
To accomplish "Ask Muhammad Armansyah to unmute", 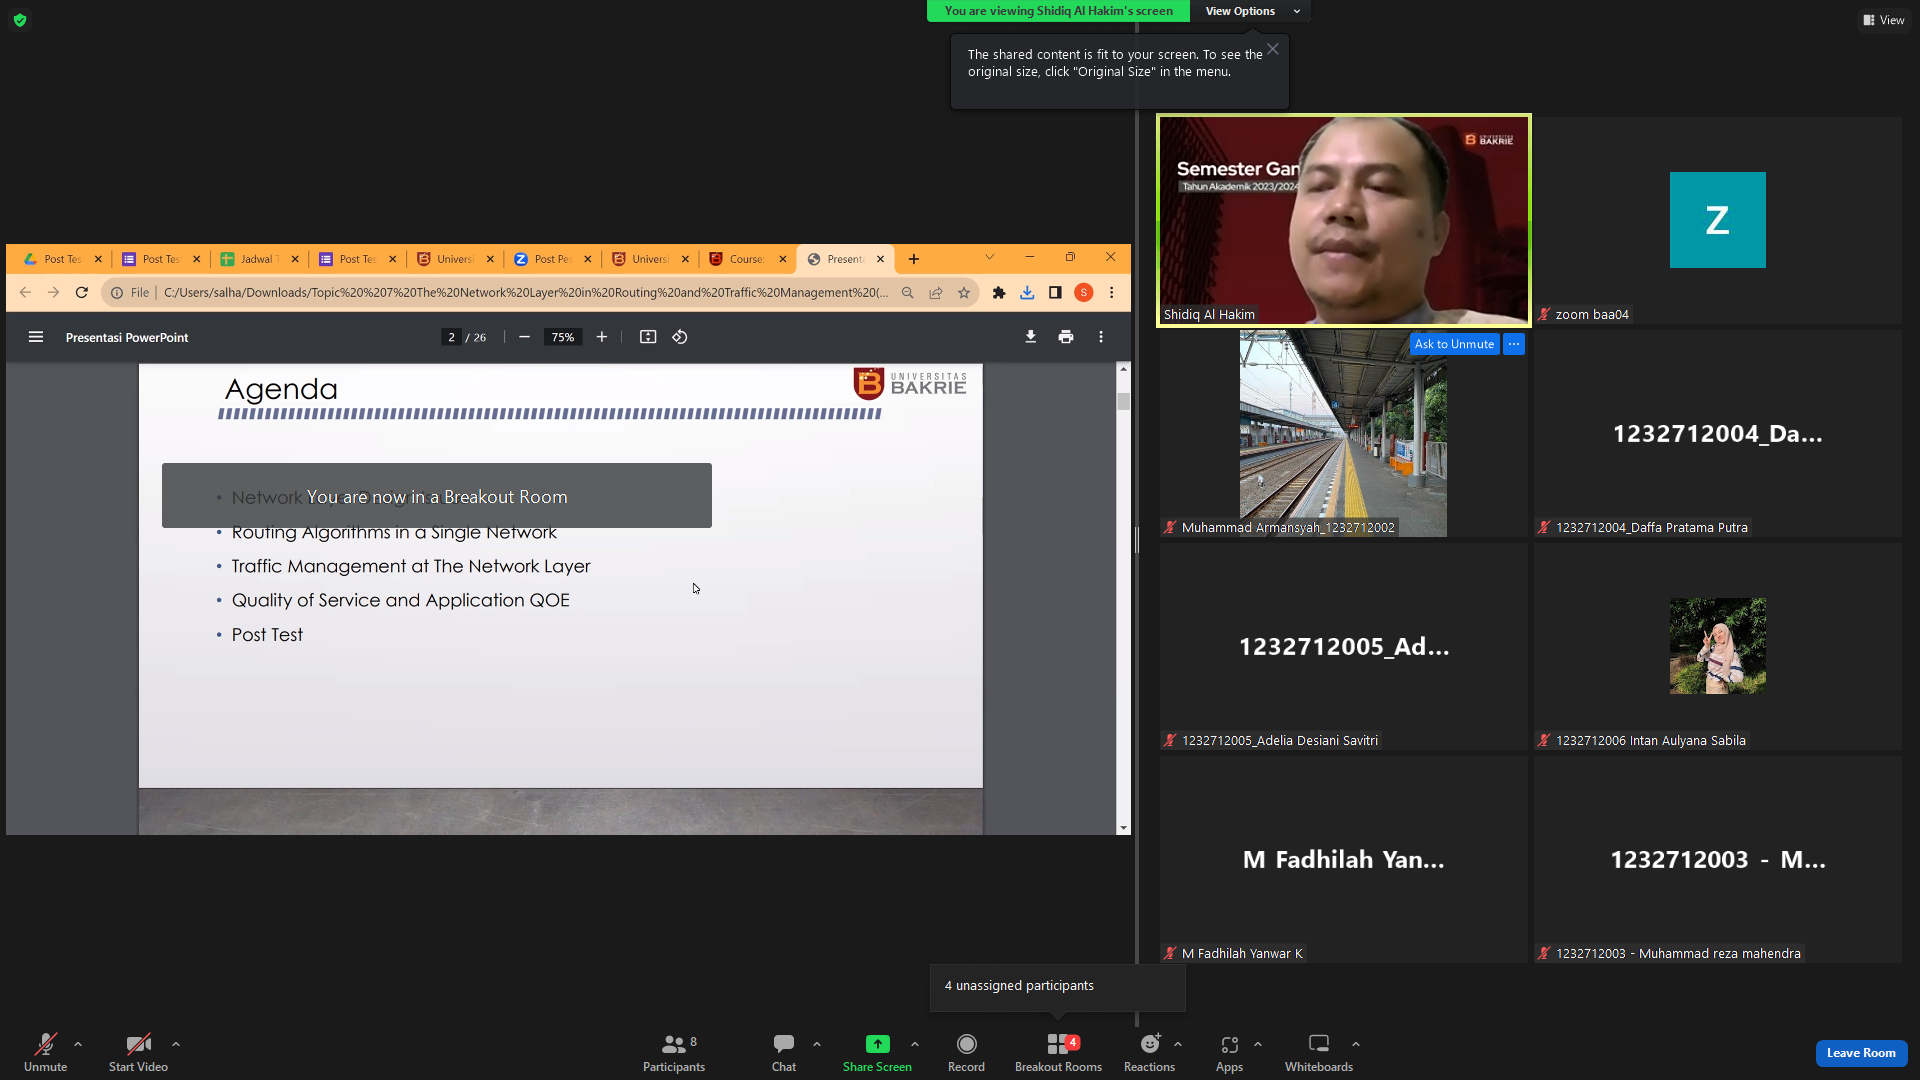I will (1454, 344).
